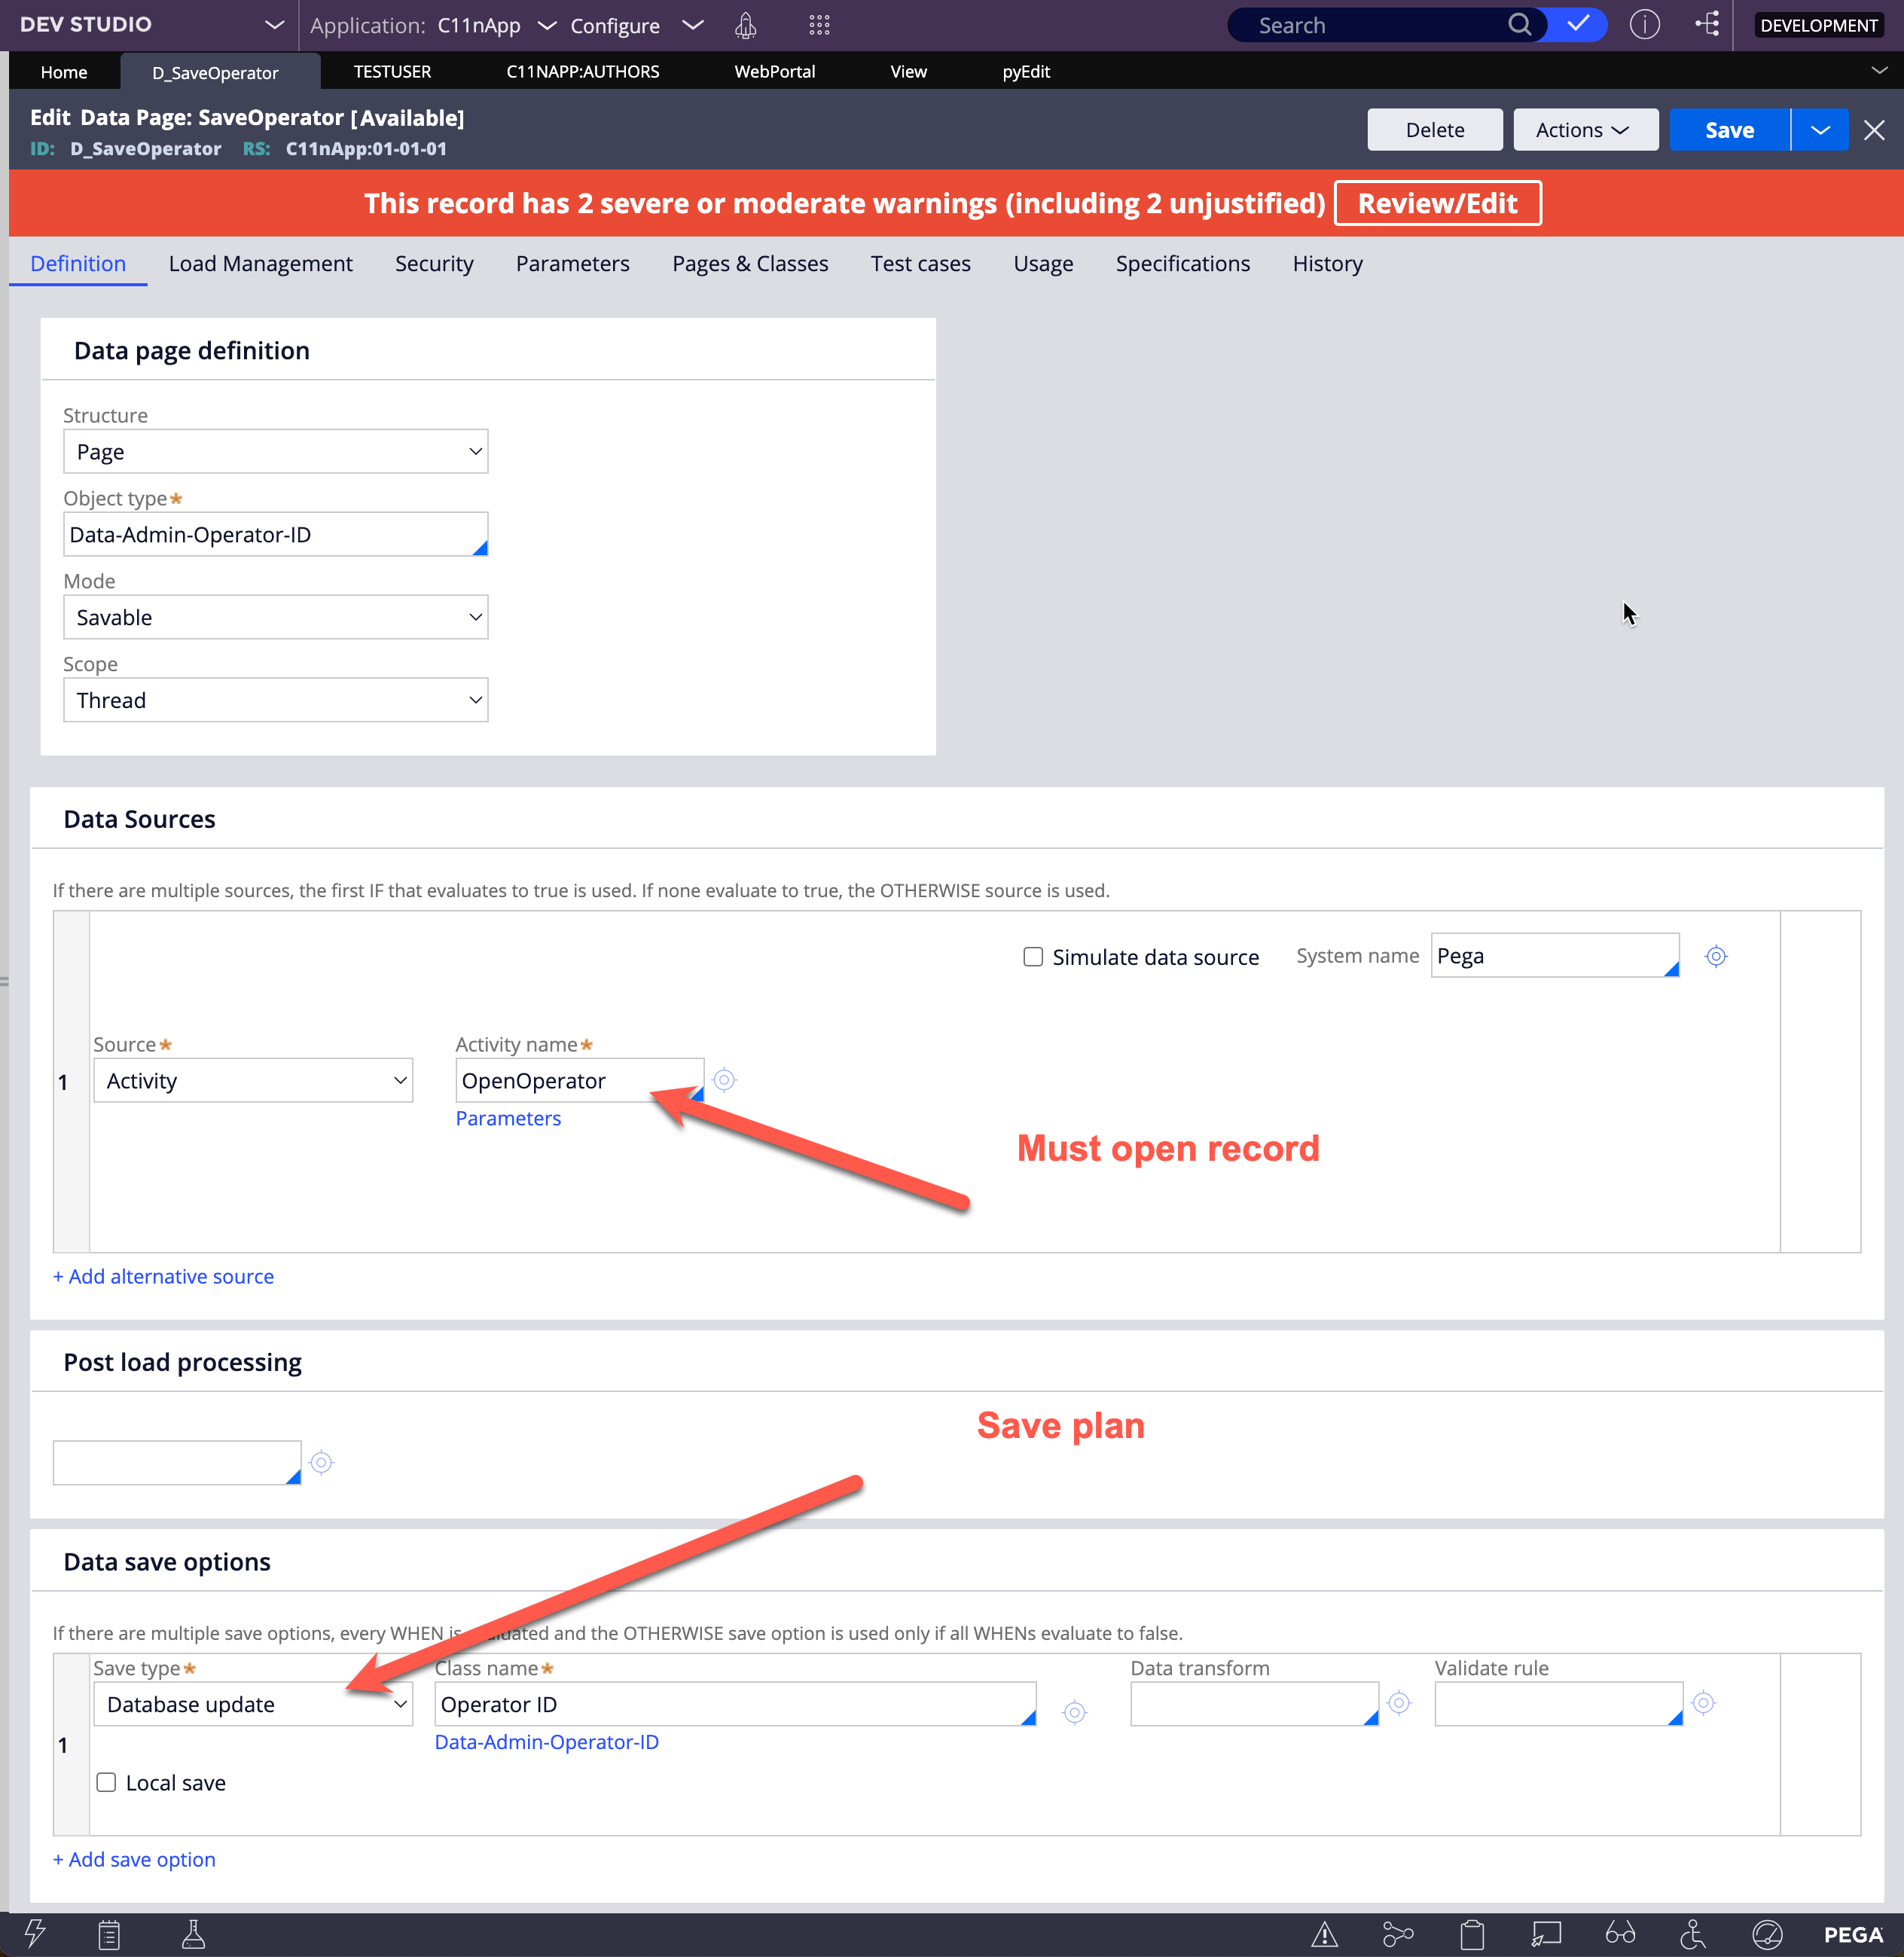The width and height of the screenshot is (1904, 1957).
Task: Open the Configure menu
Action: (615, 25)
